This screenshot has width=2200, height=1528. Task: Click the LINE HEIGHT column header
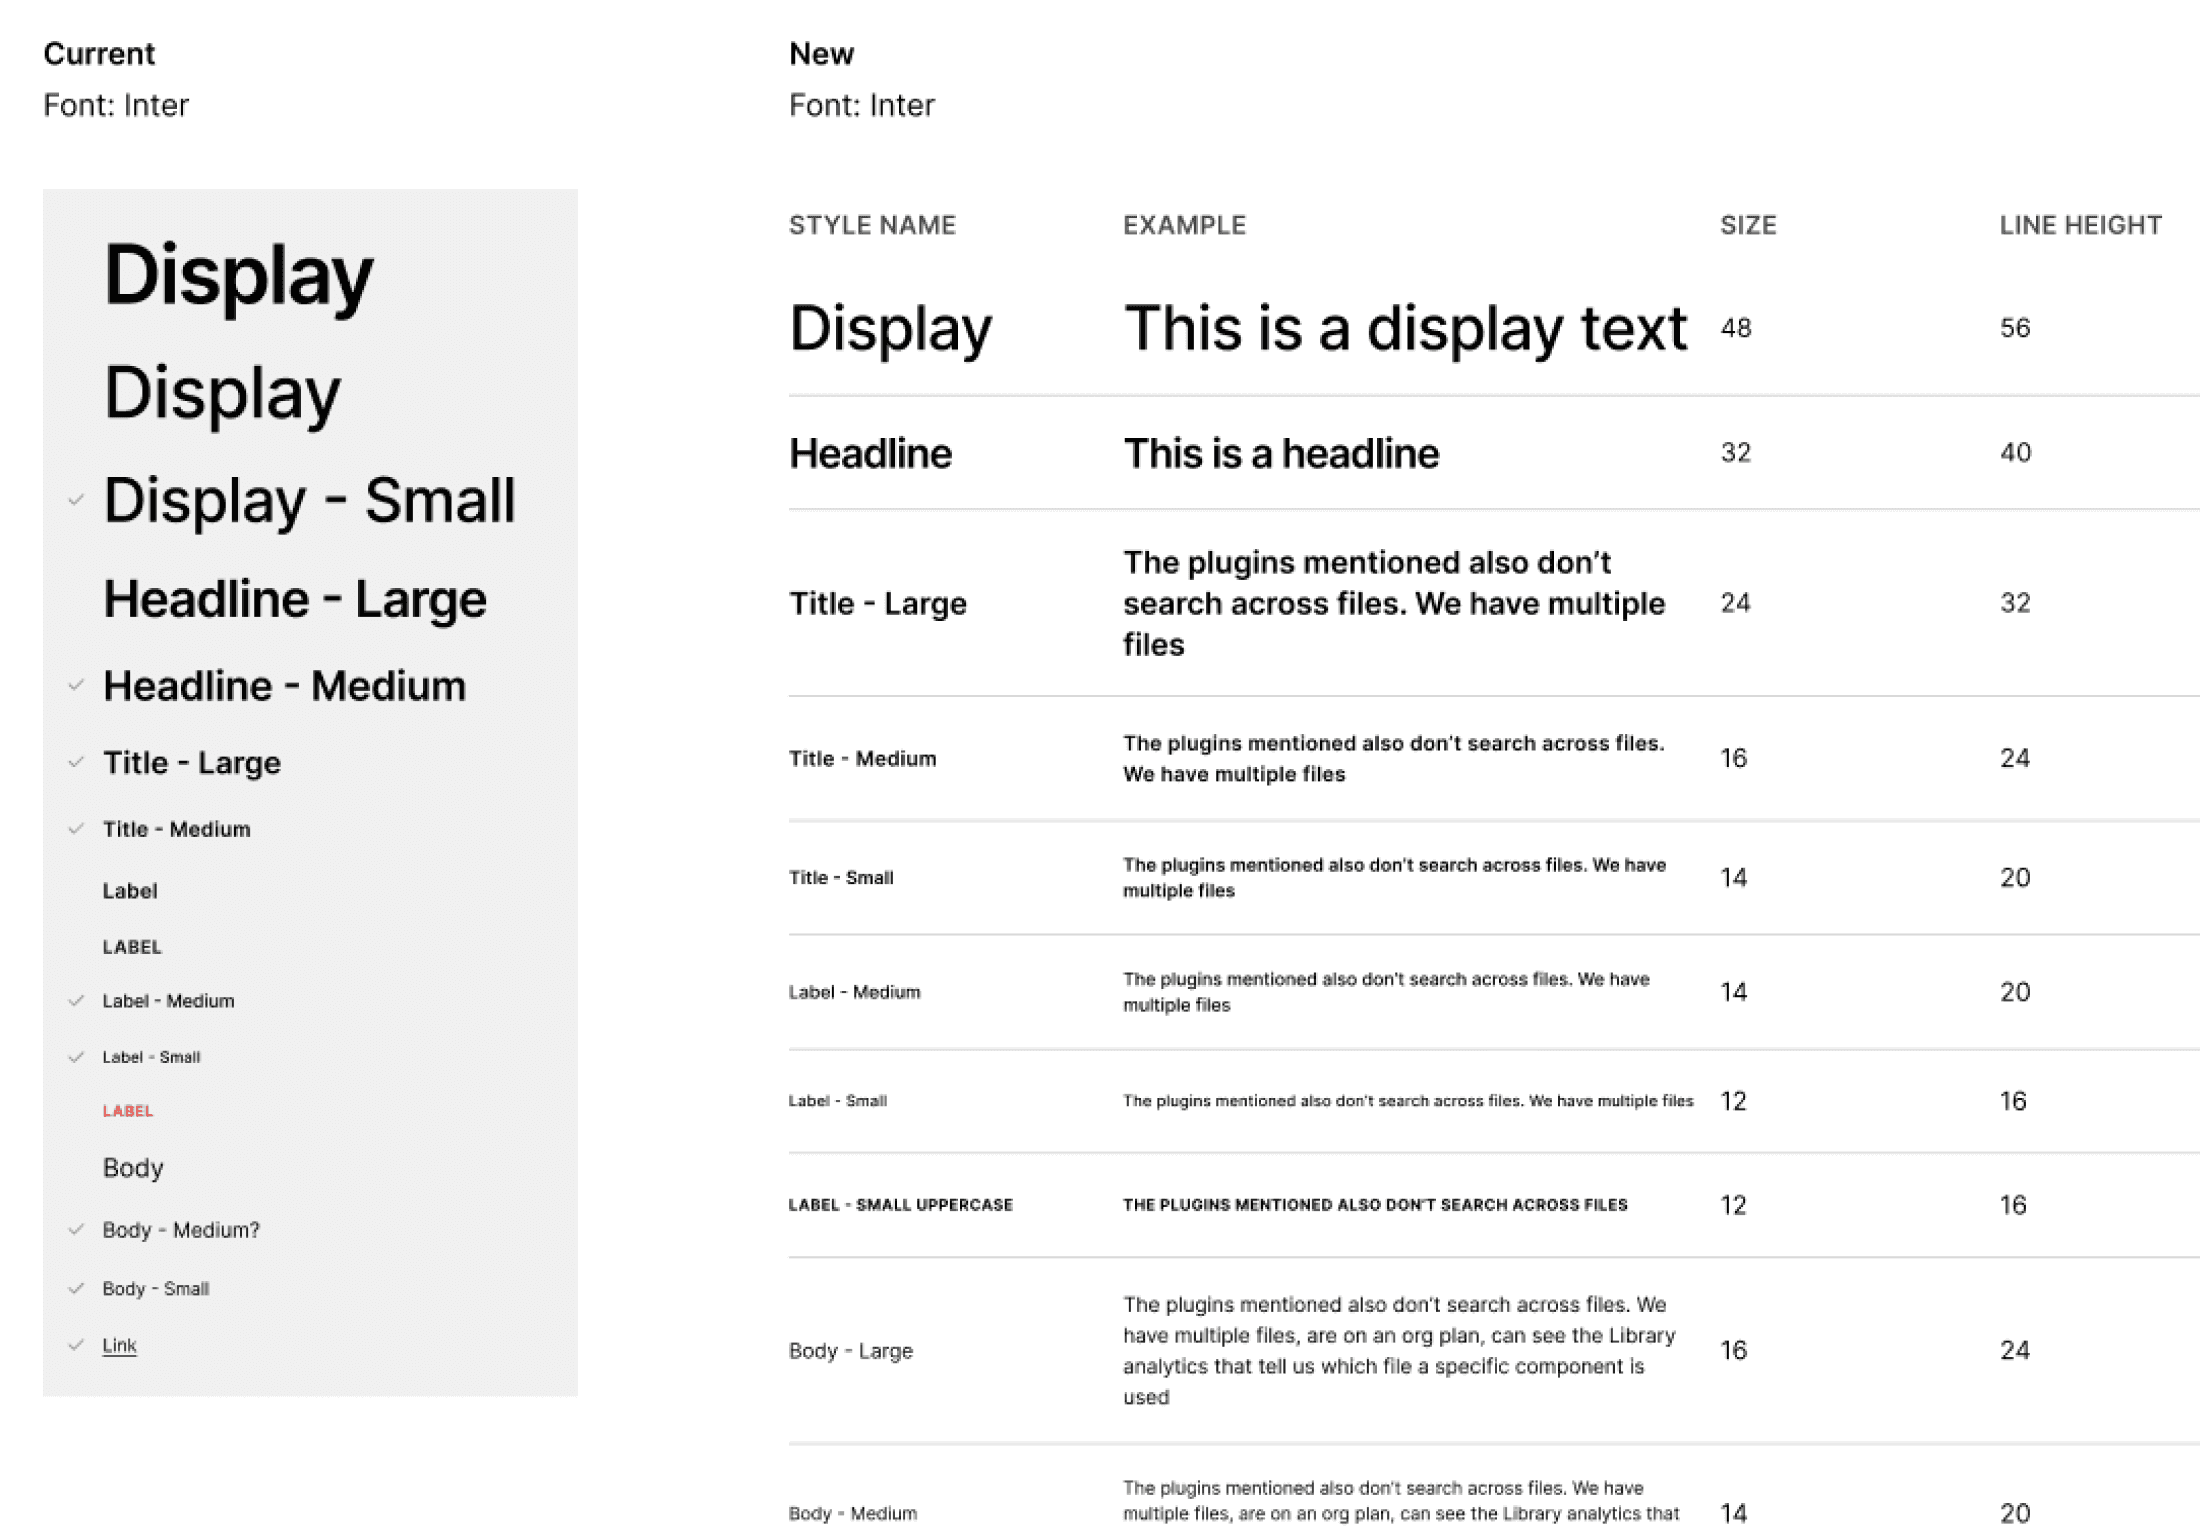(2080, 225)
